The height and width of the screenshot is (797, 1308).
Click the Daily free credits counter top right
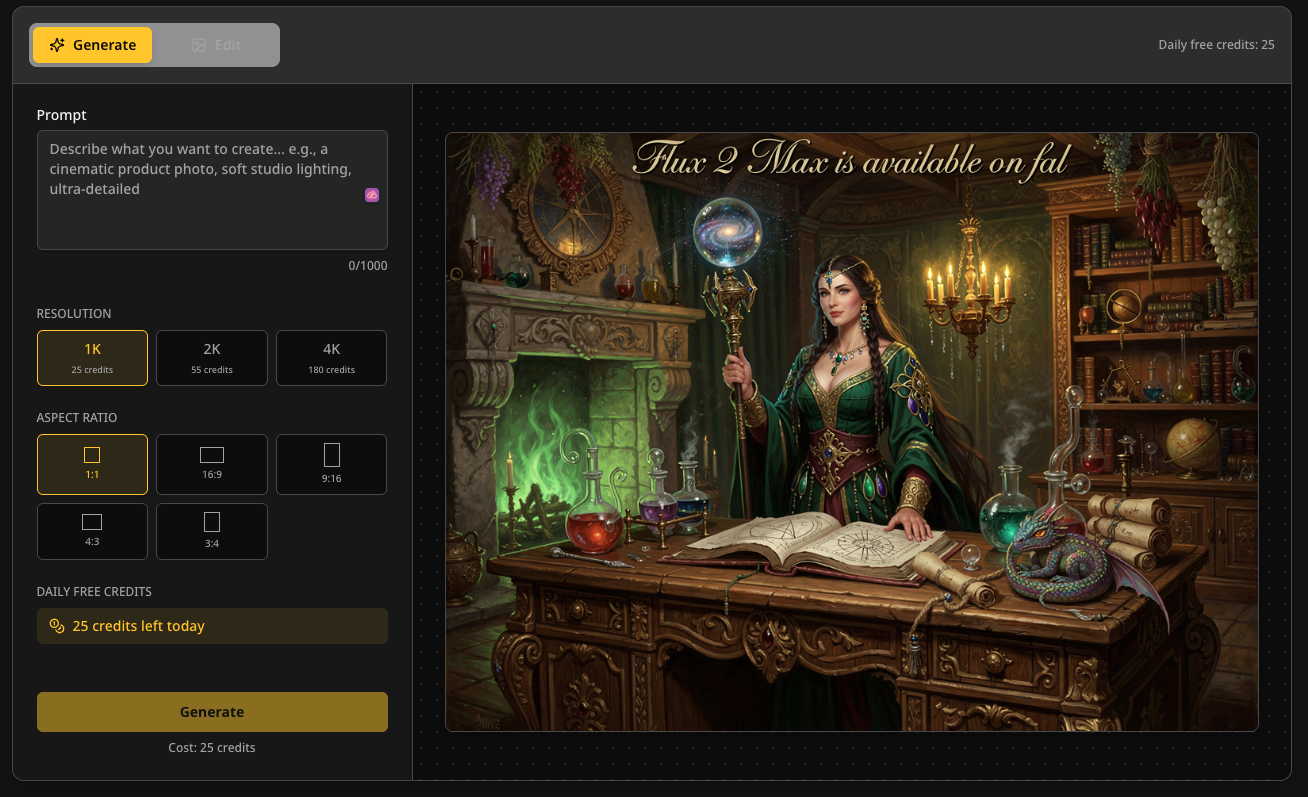[1217, 44]
